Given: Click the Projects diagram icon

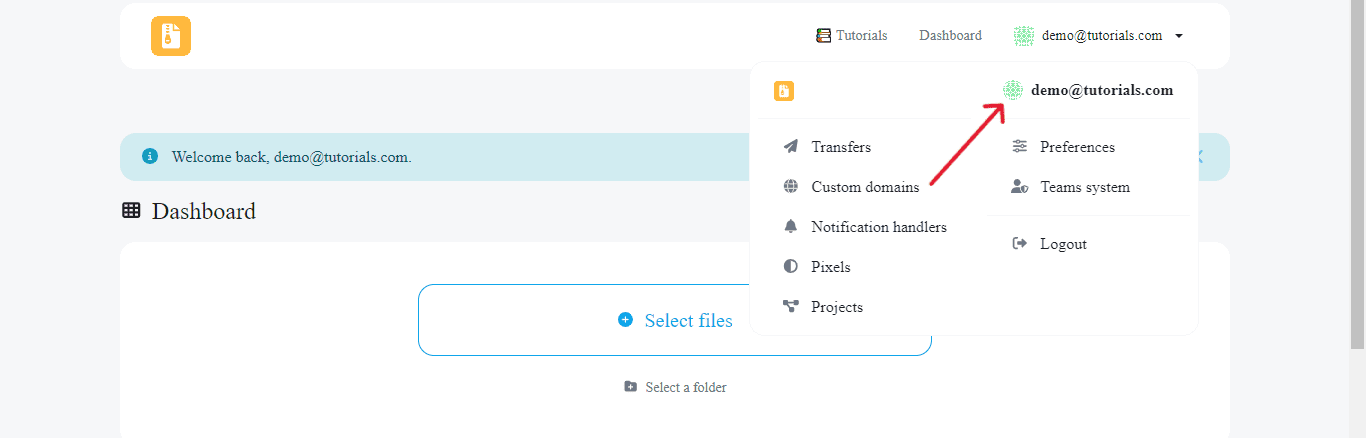Looking at the screenshot, I should (x=791, y=307).
